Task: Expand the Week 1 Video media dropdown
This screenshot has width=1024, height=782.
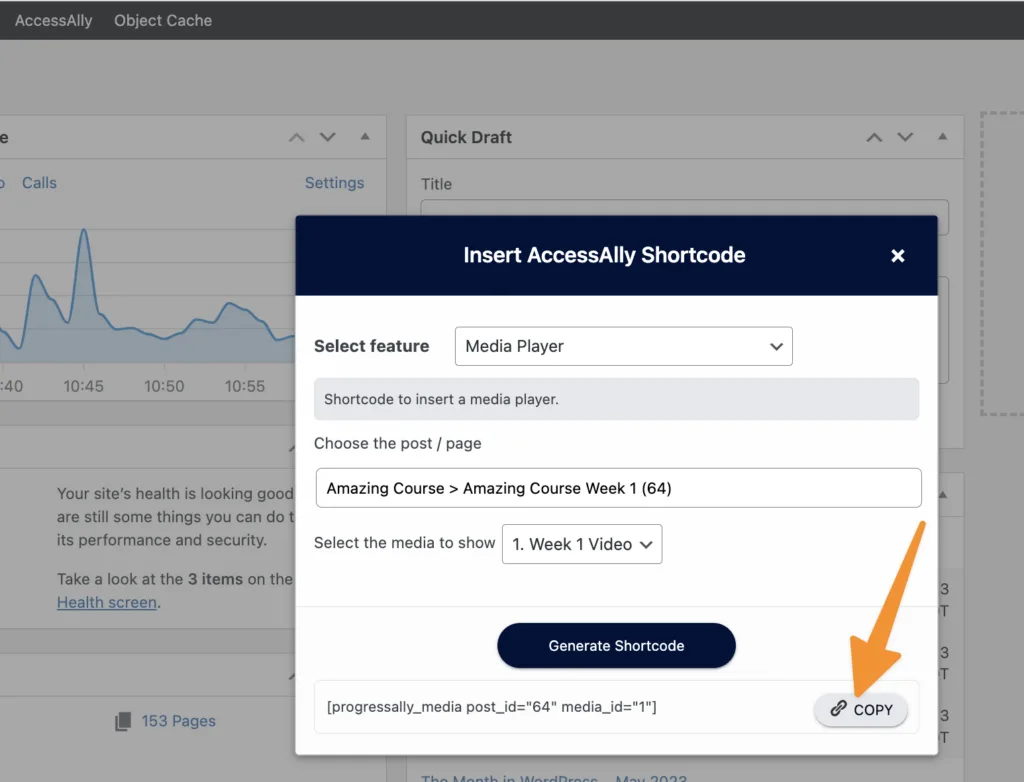Action: coord(581,544)
